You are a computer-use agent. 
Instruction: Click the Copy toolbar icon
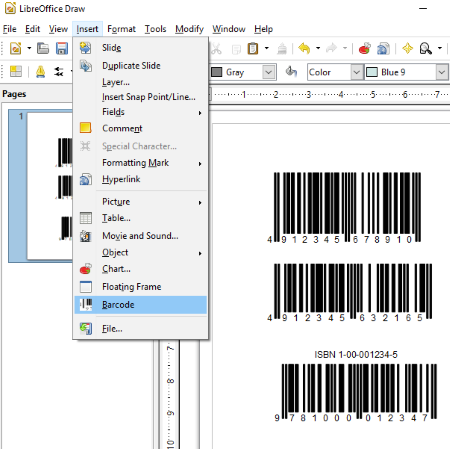(236, 49)
